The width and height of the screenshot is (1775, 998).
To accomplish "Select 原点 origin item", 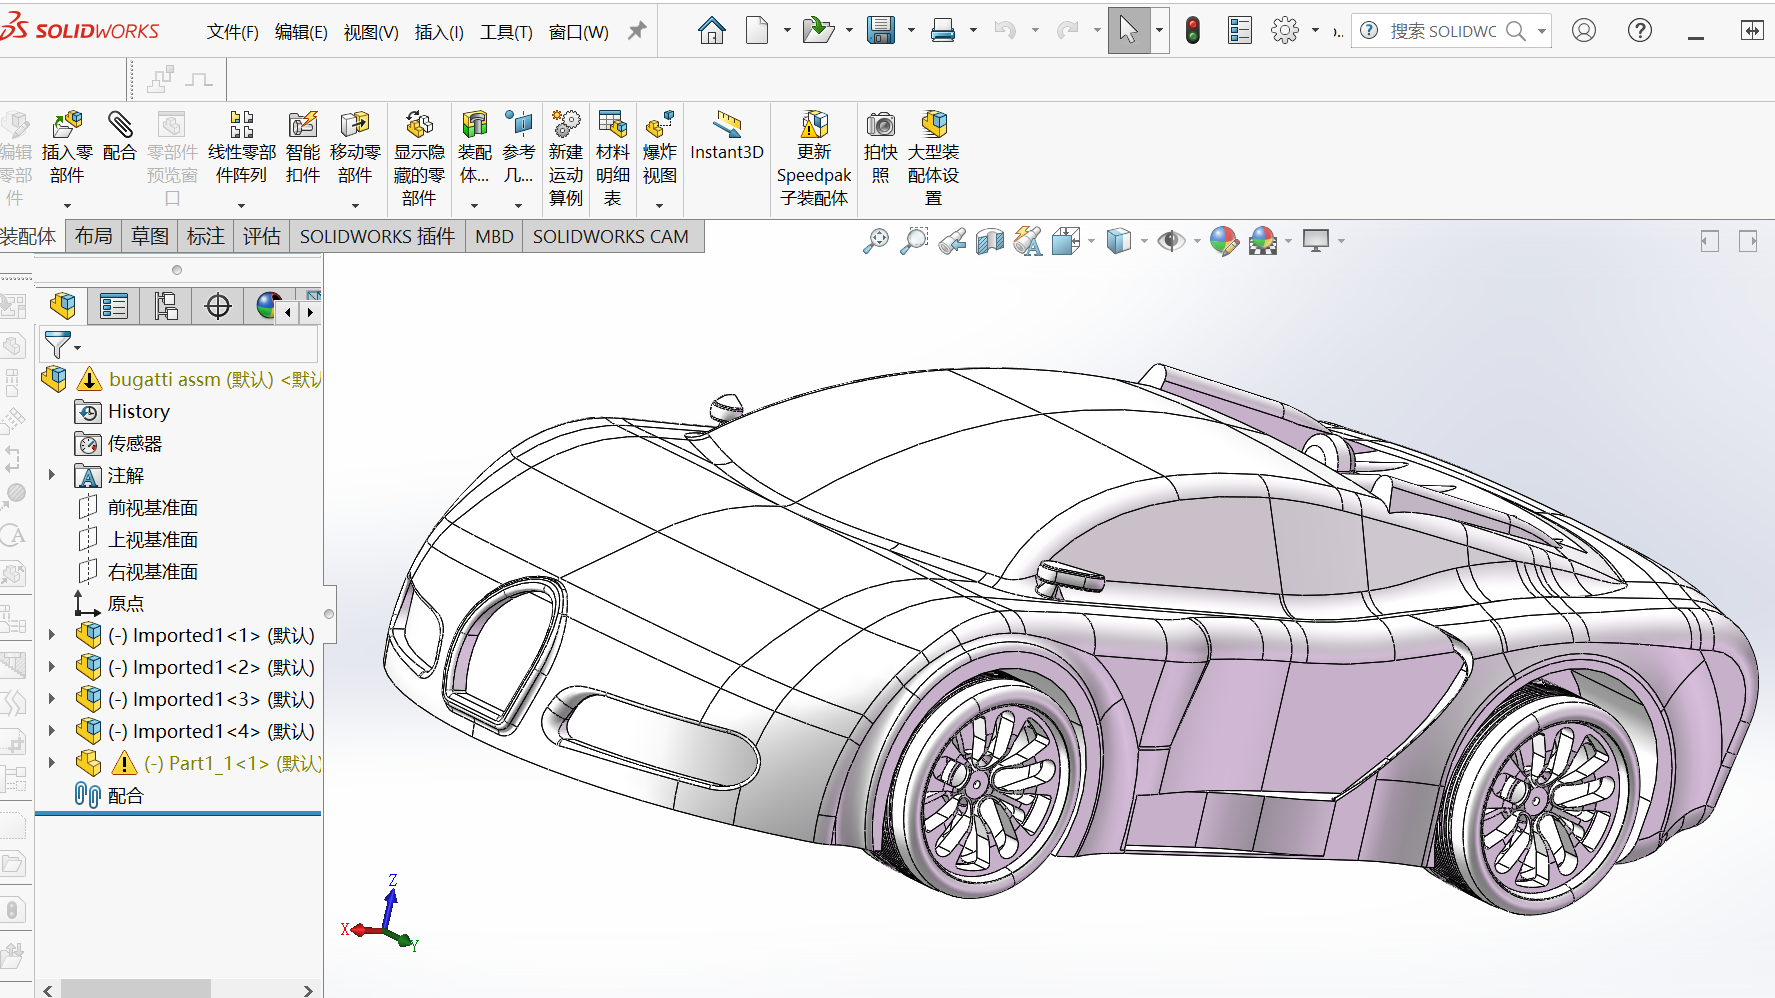I will coord(126,603).
